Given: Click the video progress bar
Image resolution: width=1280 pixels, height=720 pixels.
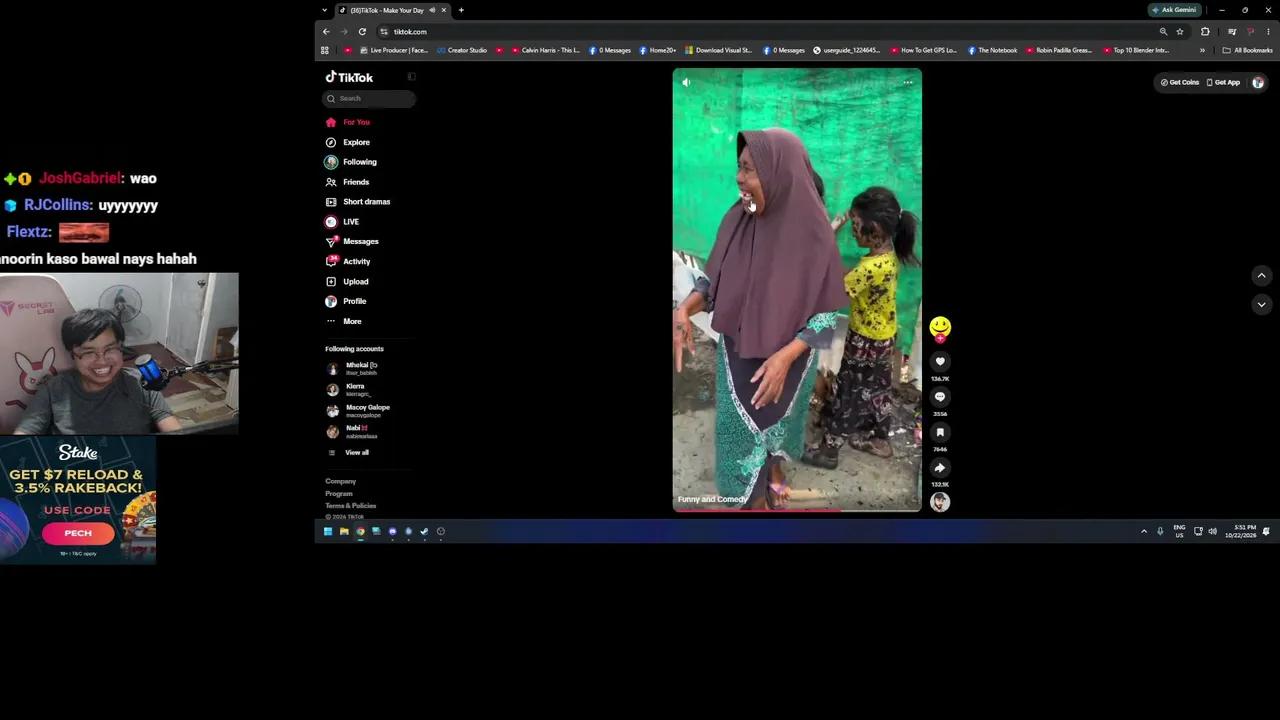Looking at the screenshot, I should point(797,510).
